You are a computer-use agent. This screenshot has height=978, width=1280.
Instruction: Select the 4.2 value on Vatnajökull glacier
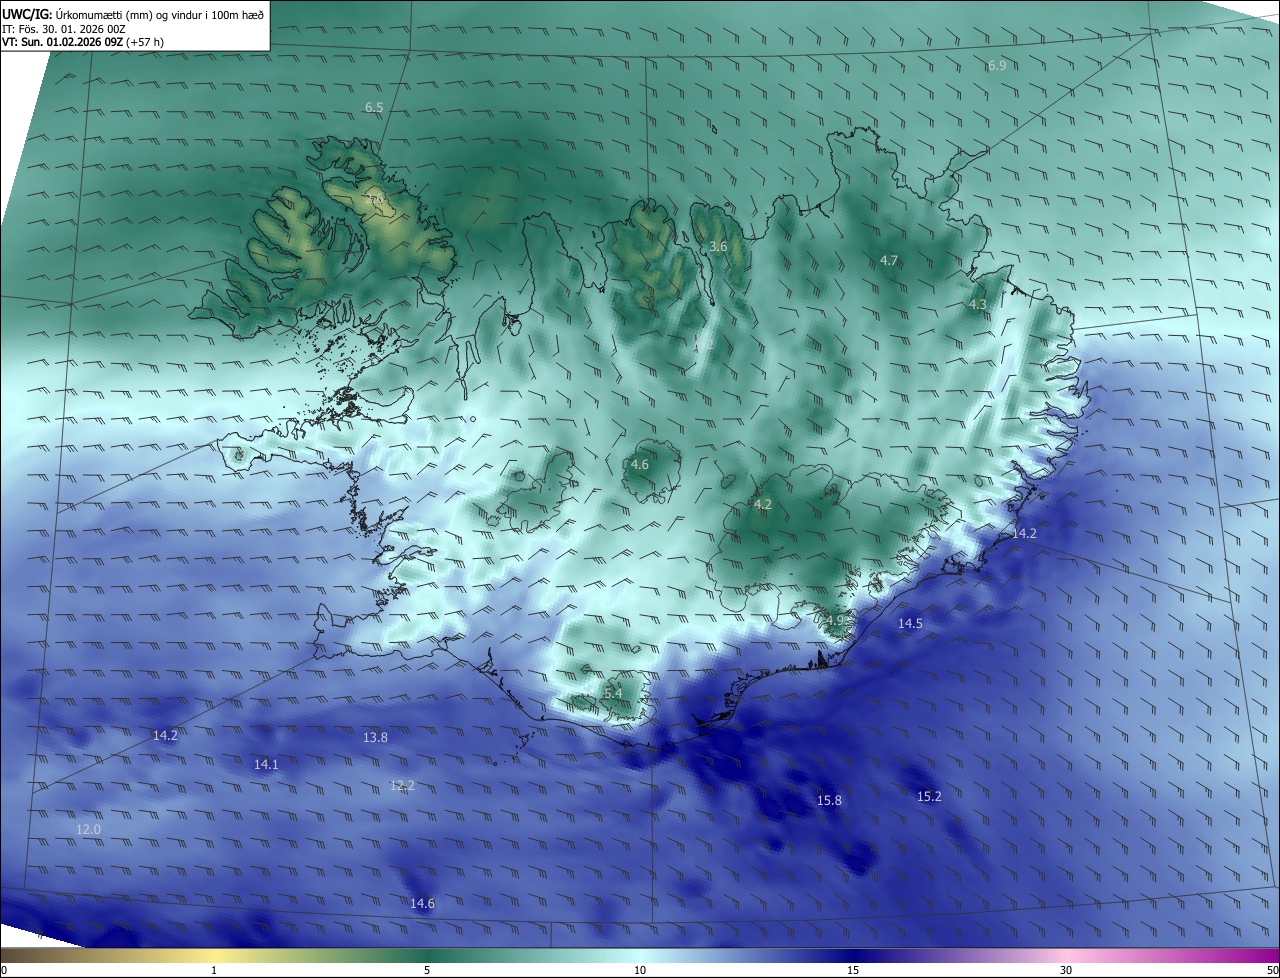tap(763, 504)
